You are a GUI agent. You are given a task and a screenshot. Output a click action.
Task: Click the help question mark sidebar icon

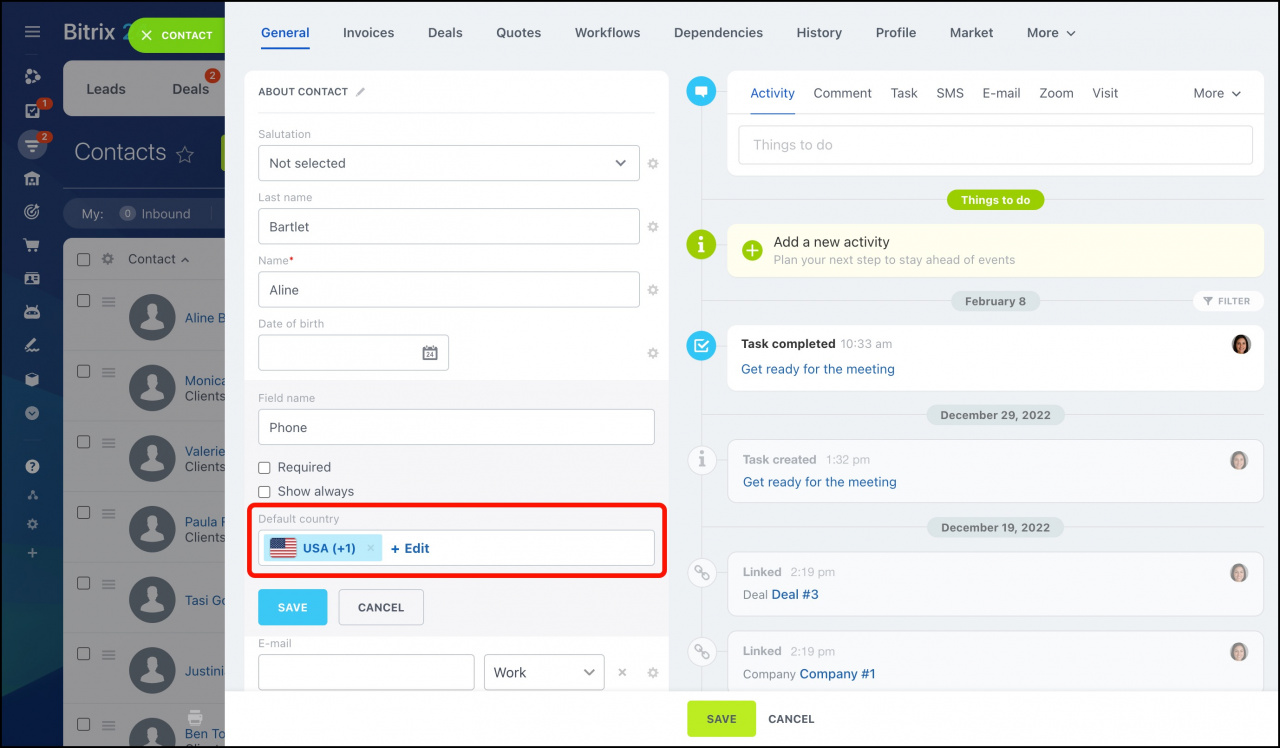(x=32, y=466)
